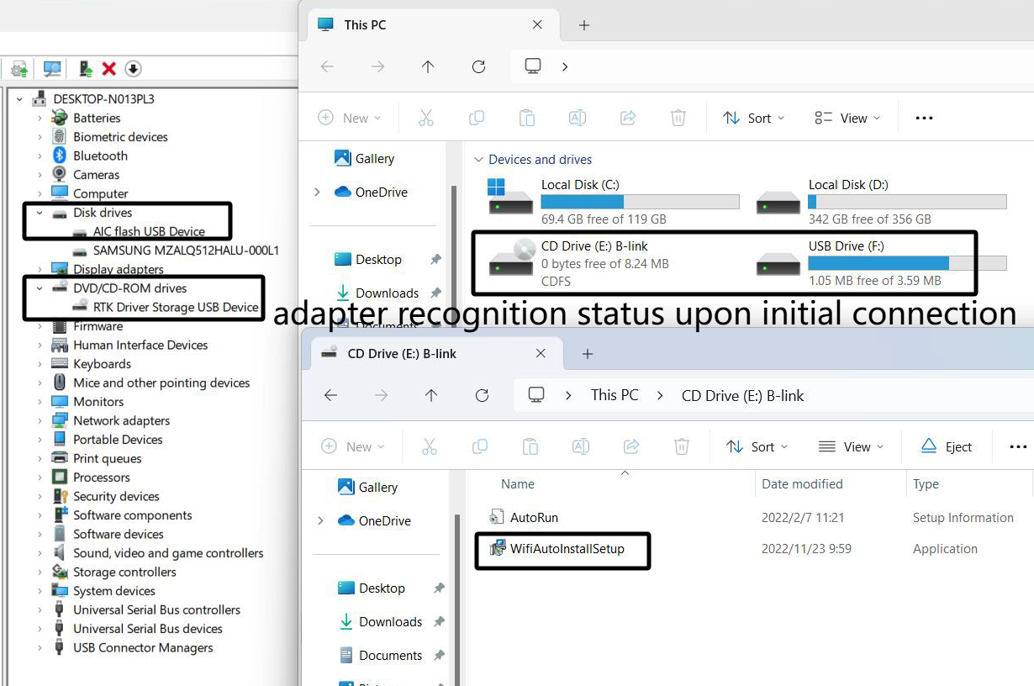1034x686 pixels.
Task: Click the red X uninstall device icon
Action: tap(109, 69)
